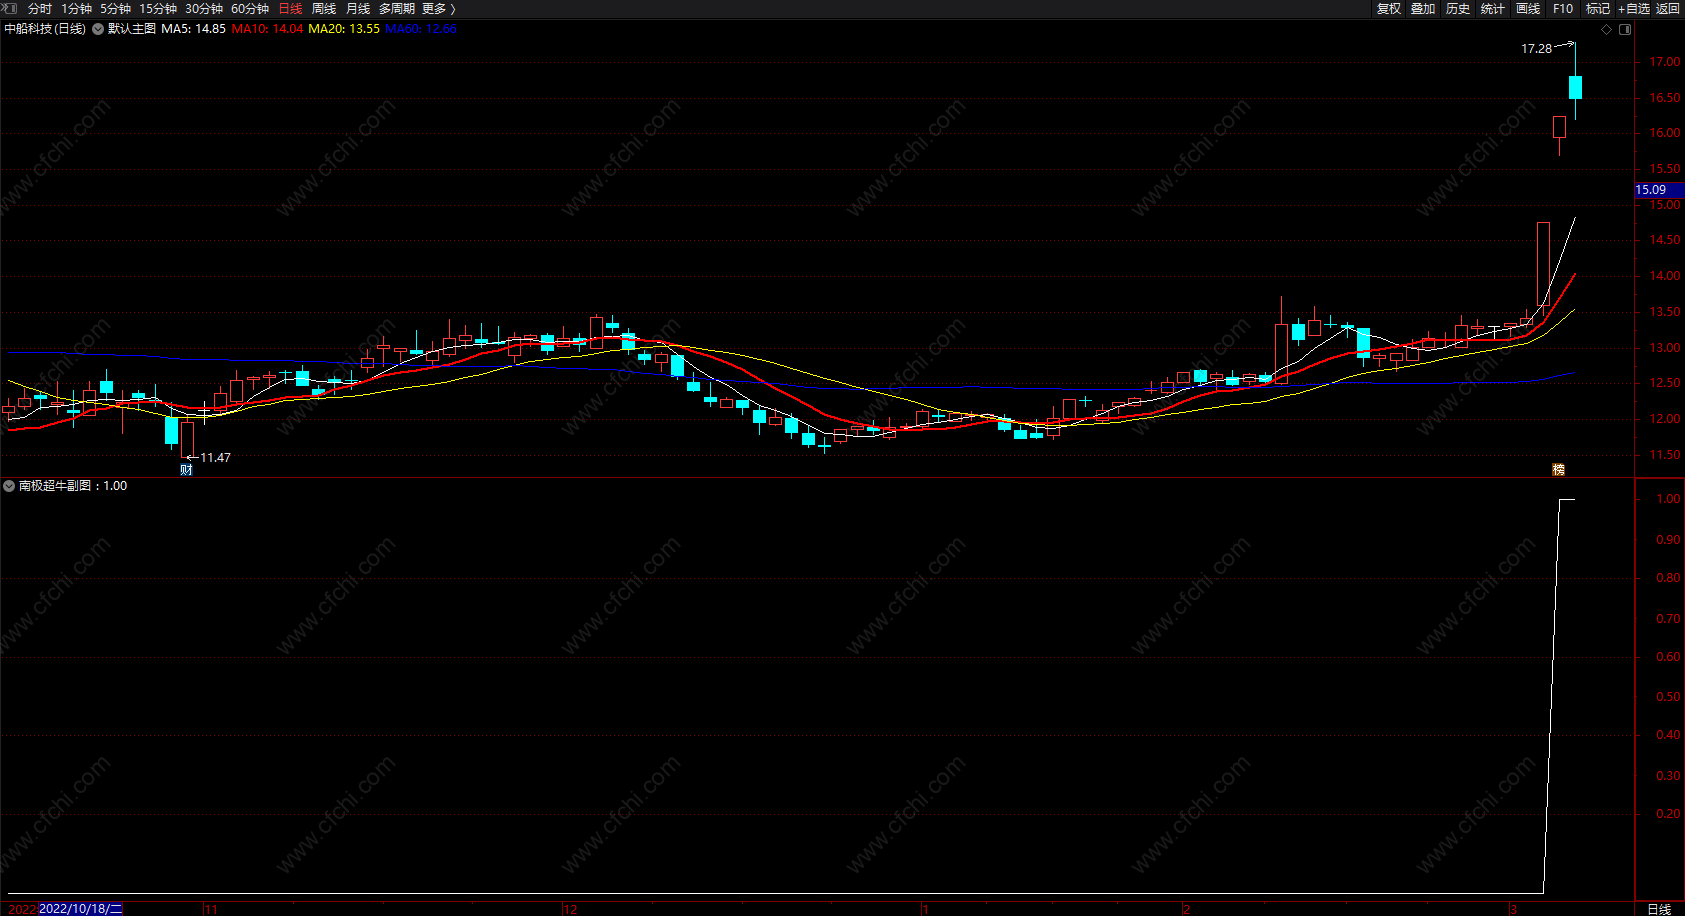
Task: Click the 12.00 price axis label
Action: point(1665,419)
